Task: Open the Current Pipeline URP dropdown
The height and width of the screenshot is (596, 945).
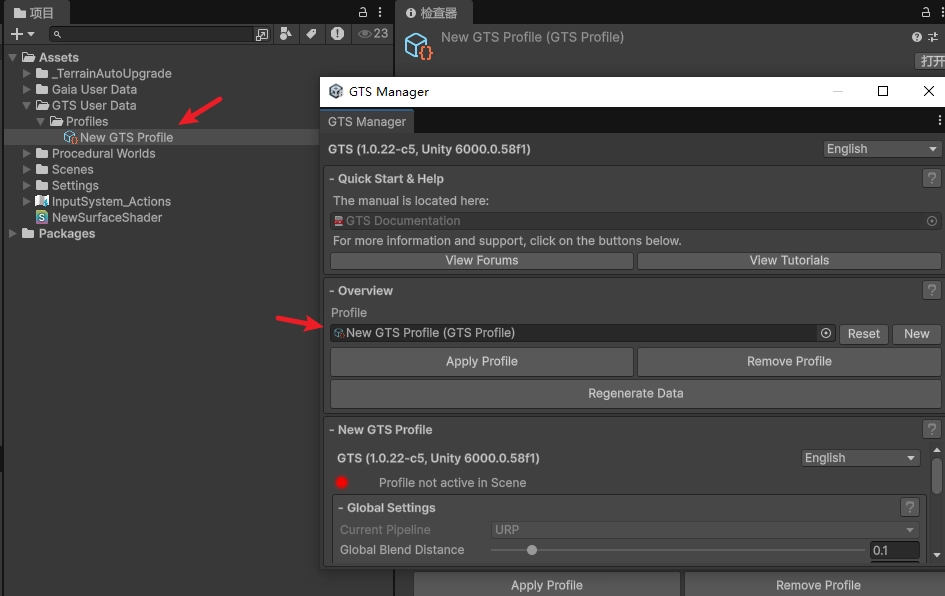Action: pyautogui.click(x=705, y=530)
